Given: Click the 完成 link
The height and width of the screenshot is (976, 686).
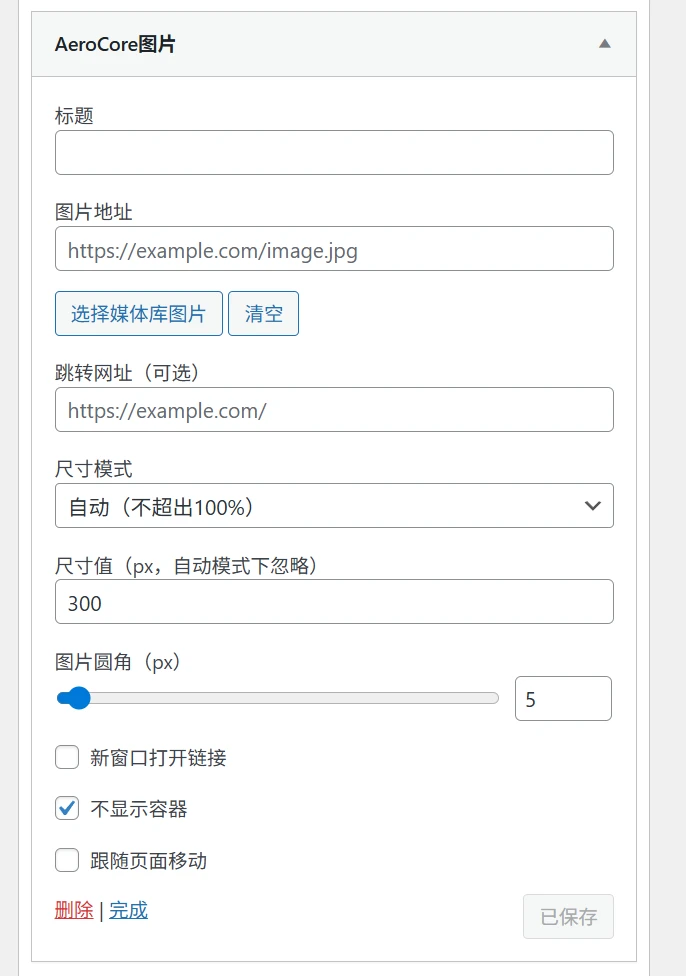Looking at the screenshot, I should pos(128,910).
